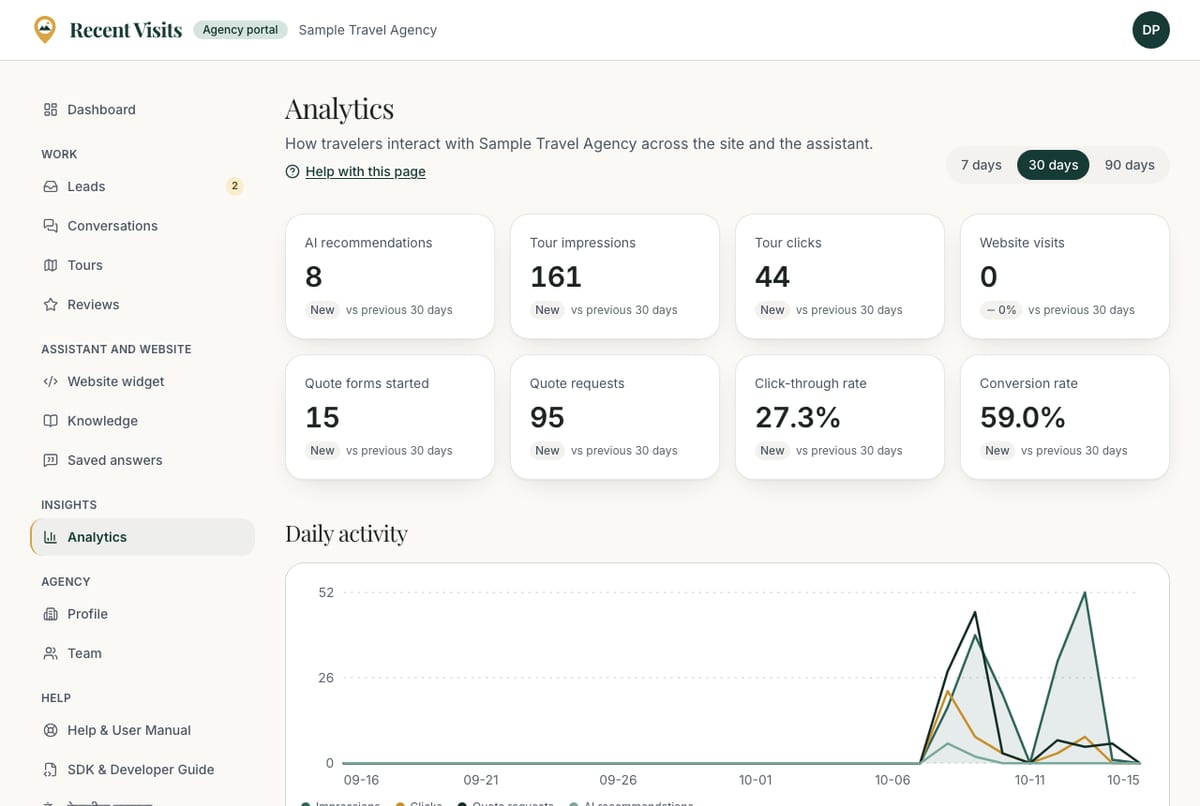Select the 30 days range
Viewport: 1200px width, 806px height.
click(x=1053, y=165)
